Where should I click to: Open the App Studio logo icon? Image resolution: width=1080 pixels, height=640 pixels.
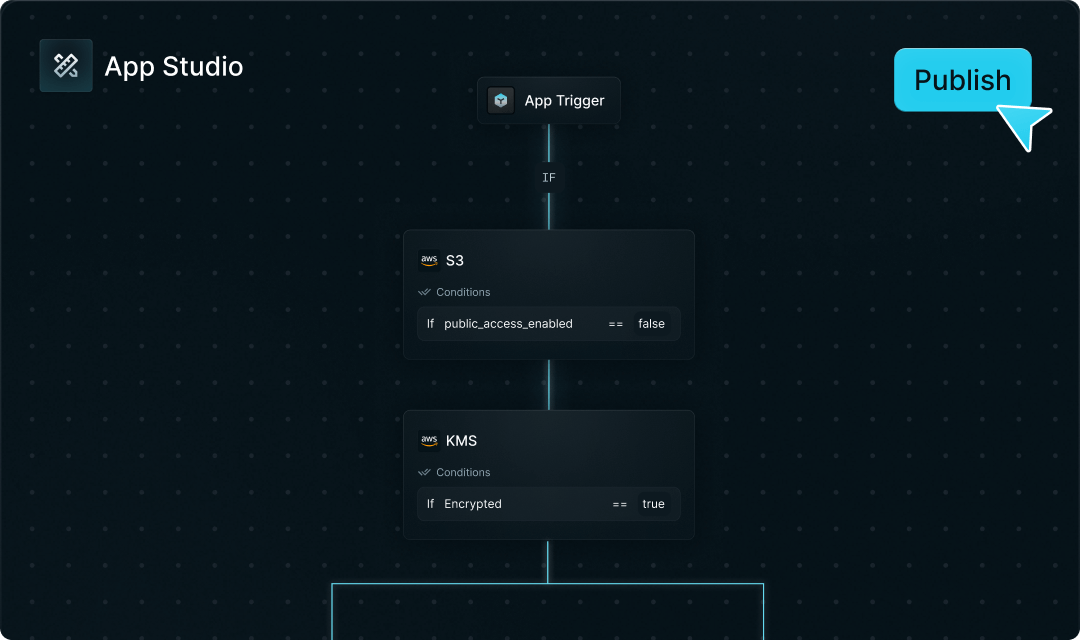coord(66,65)
